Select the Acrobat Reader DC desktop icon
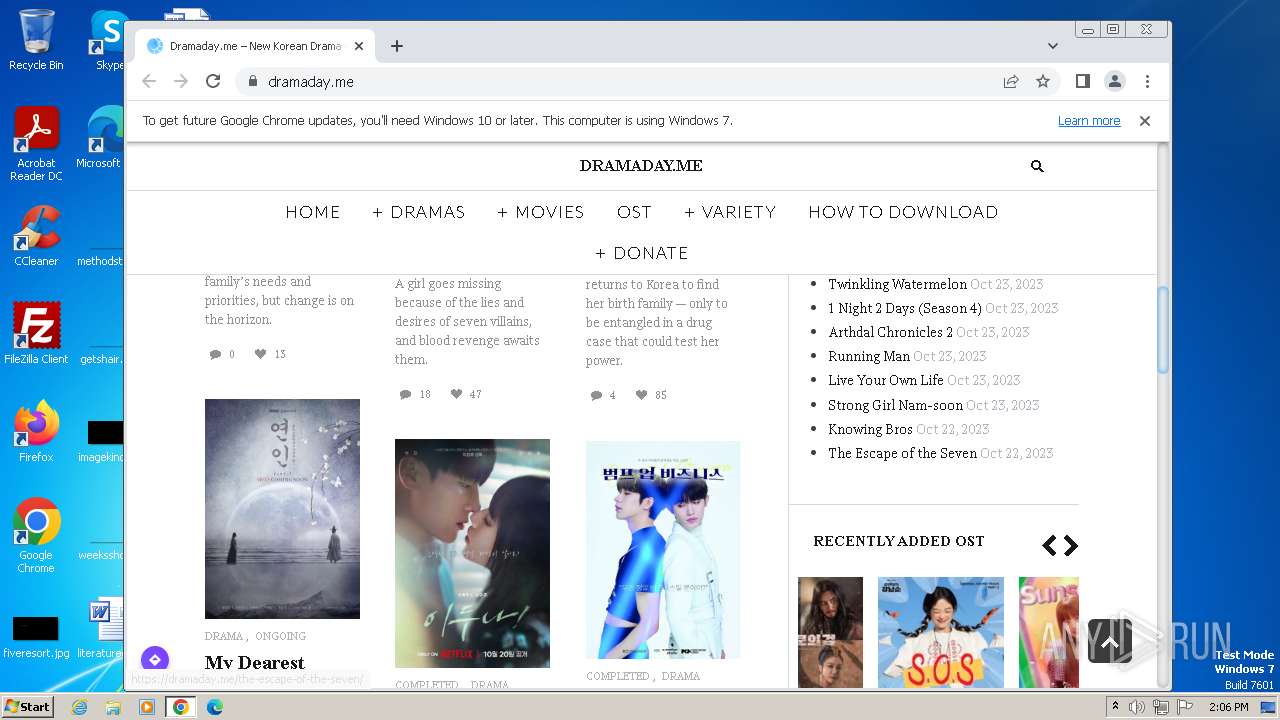 [x=36, y=144]
